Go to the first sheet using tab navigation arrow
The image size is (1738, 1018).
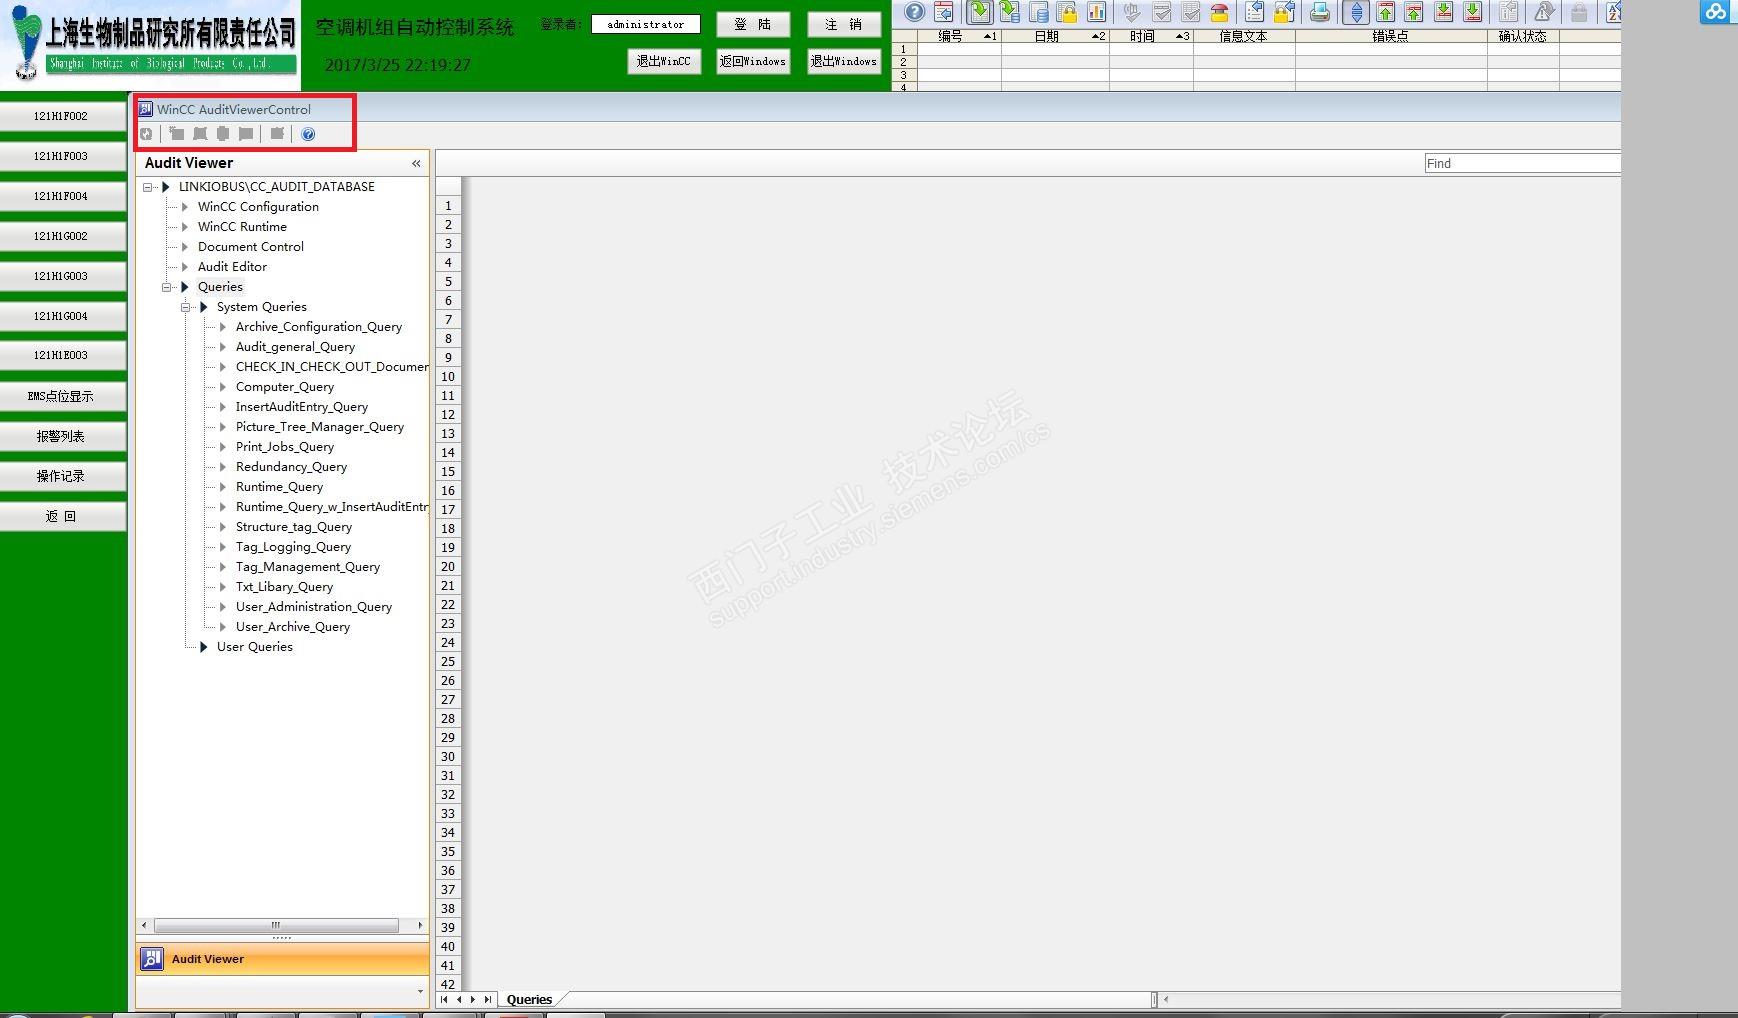pyautogui.click(x=444, y=999)
